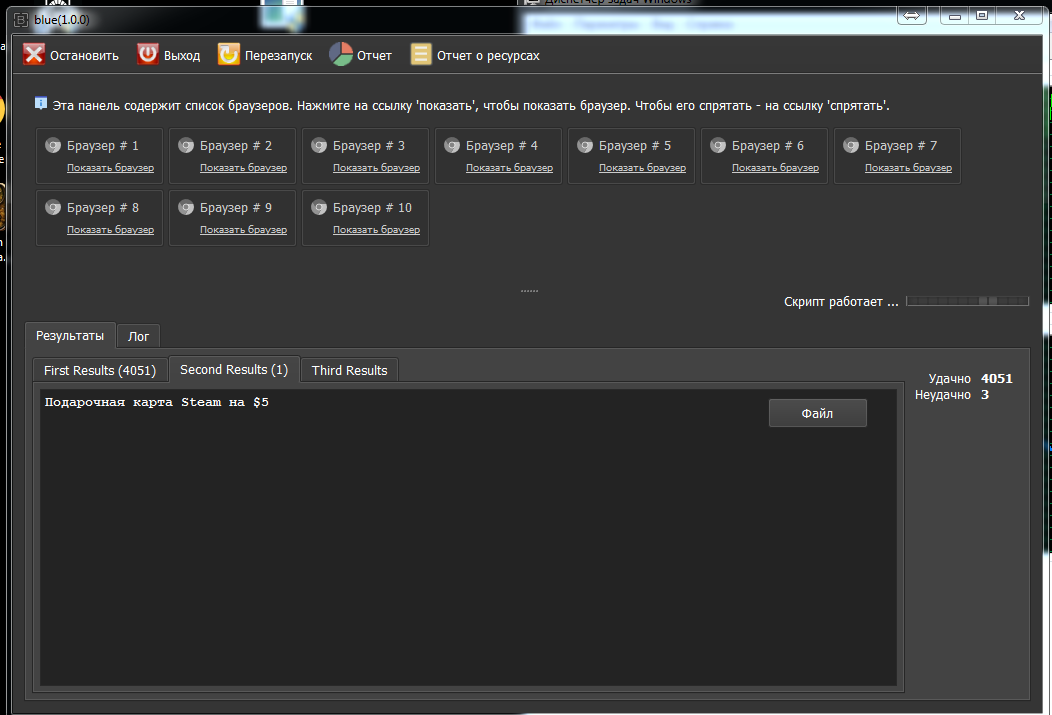Show browser via link under Браузер # 3
Image resolution: width=1052 pixels, height=715 pixels.
pyautogui.click(x=376, y=168)
